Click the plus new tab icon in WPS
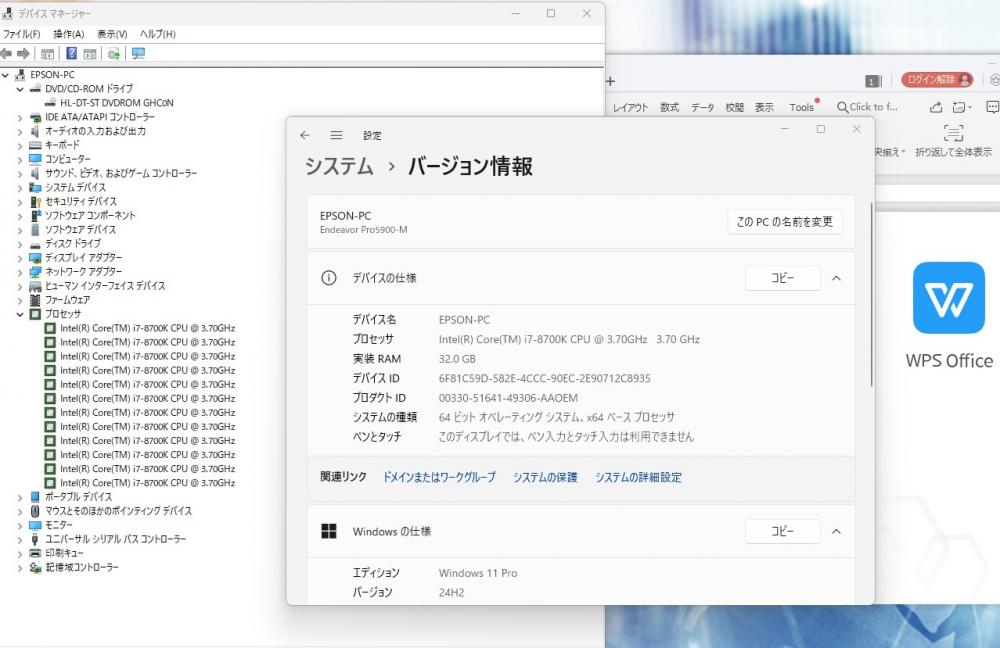Viewport: 1000px width, 648px height. [610, 81]
